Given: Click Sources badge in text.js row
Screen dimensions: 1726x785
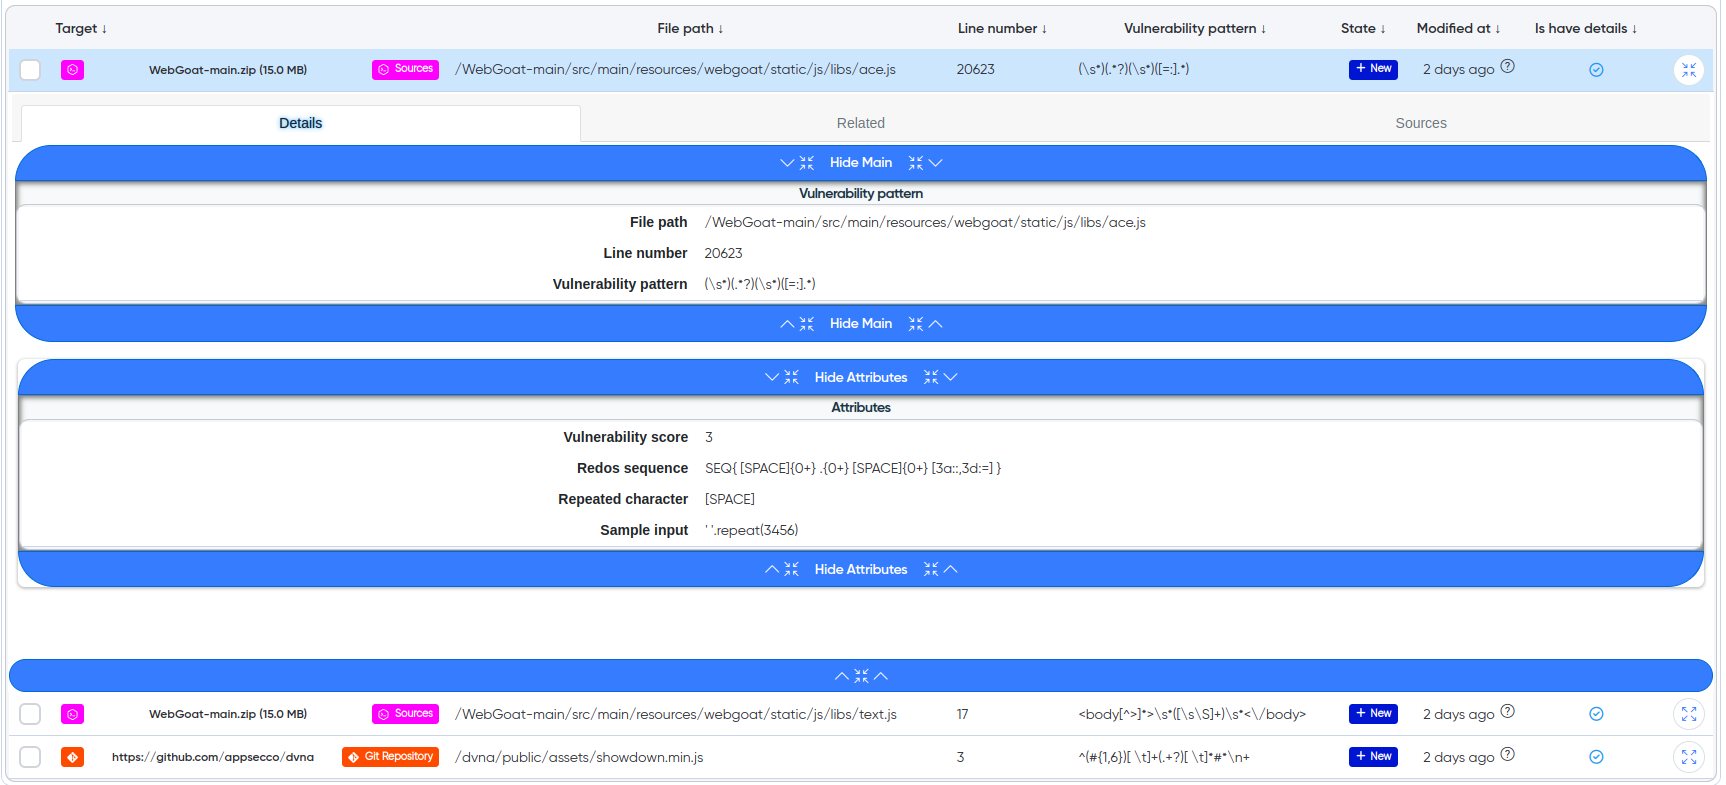Looking at the screenshot, I should tap(405, 714).
